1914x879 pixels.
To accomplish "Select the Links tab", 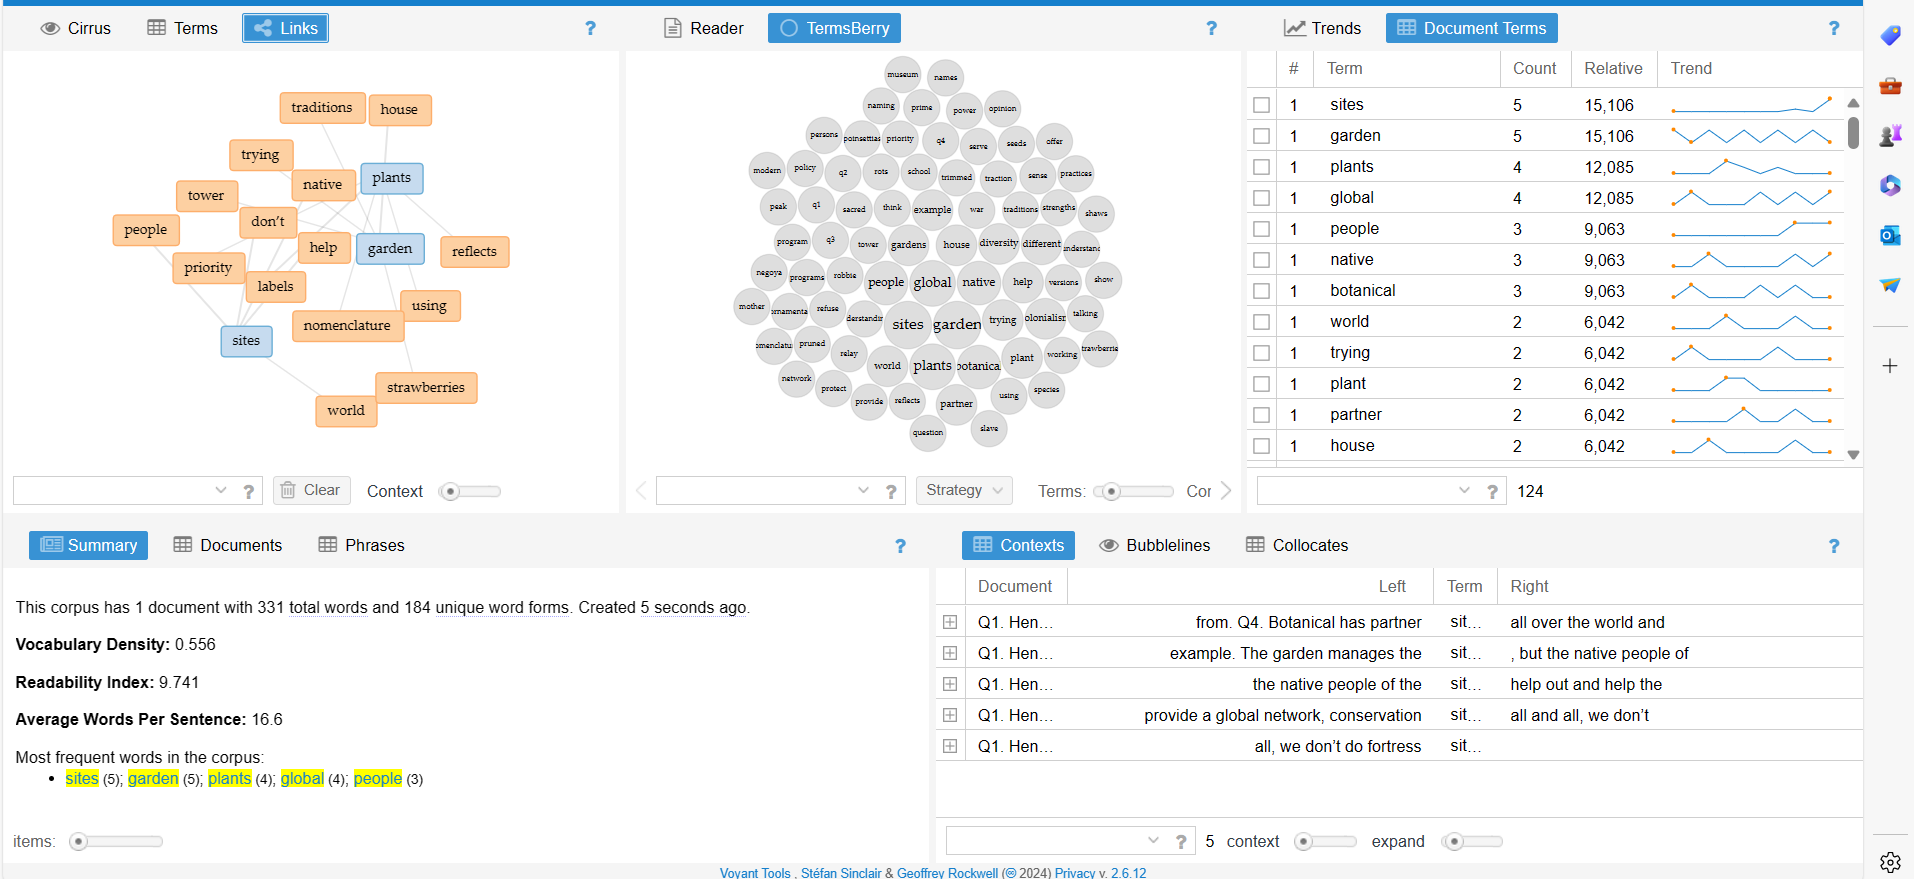I will 285,28.
